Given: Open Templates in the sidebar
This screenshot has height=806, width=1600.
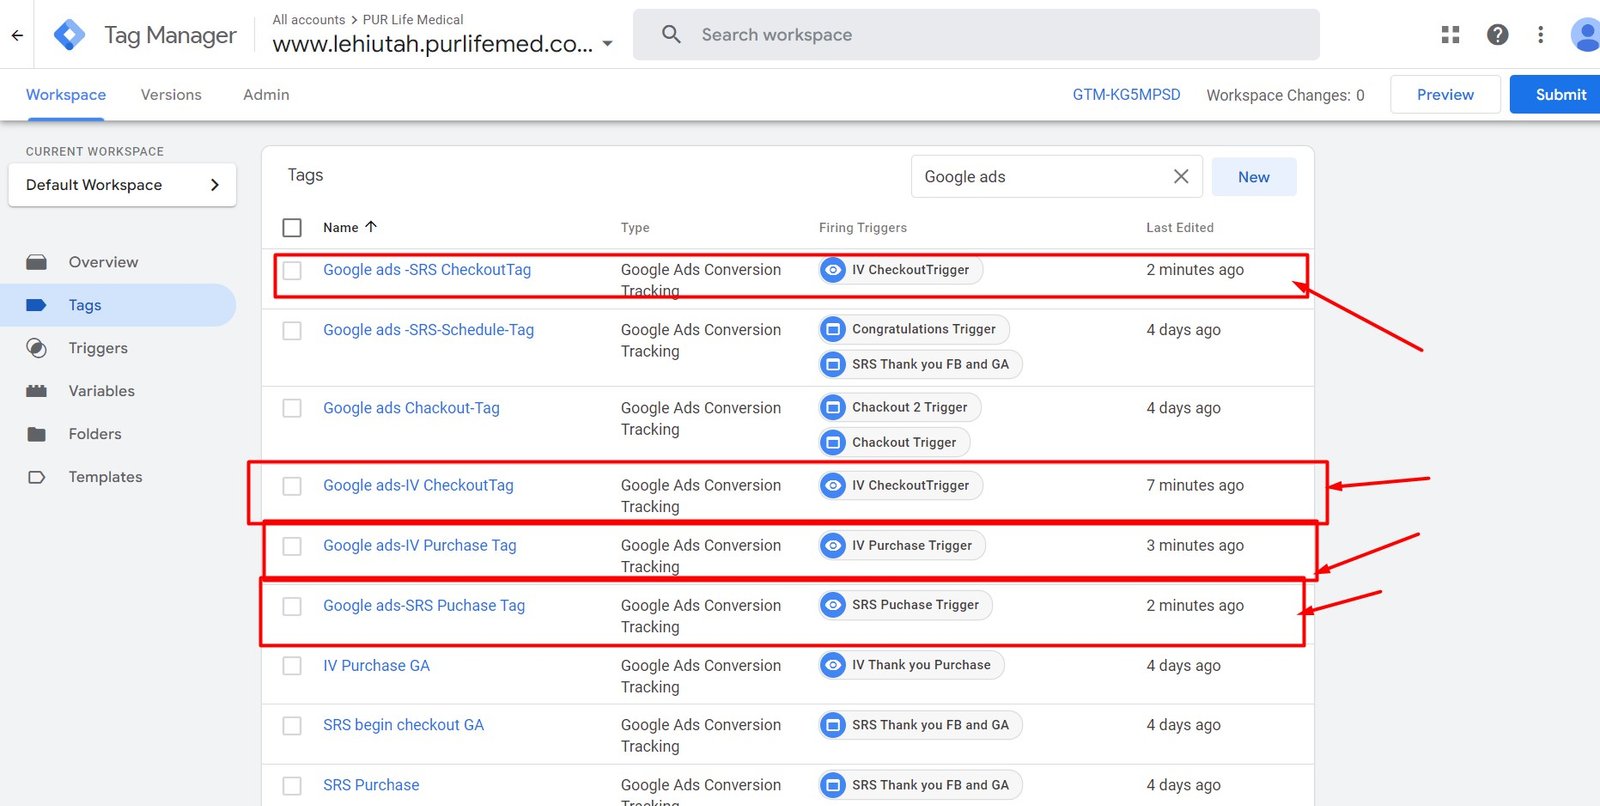Looking at the screenshot, I should coord(106,477).
